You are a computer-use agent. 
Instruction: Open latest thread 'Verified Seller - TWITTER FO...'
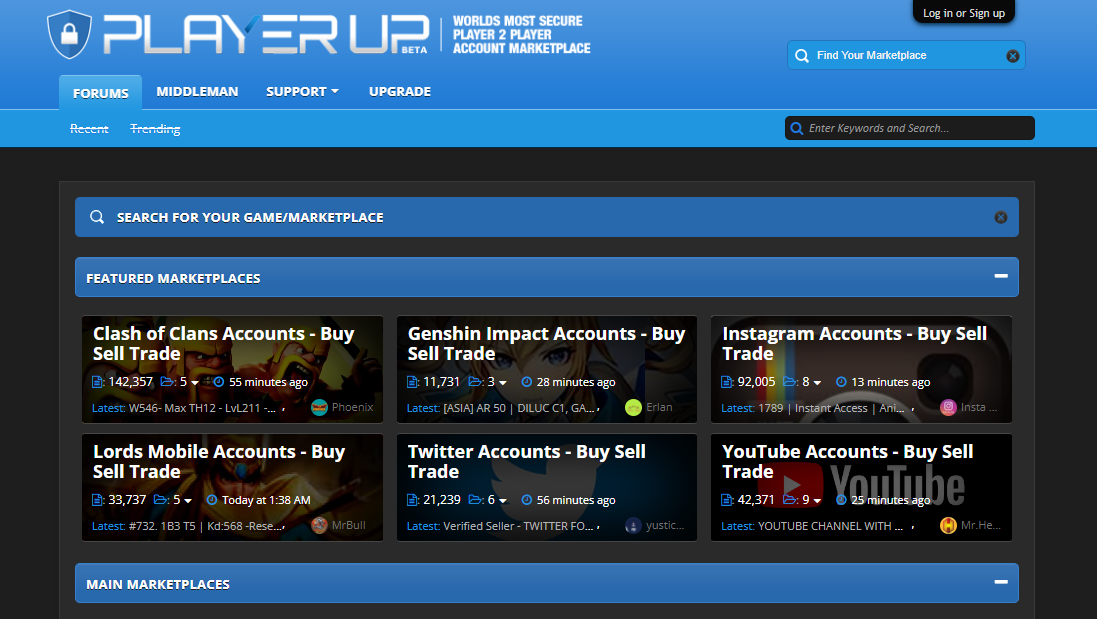(x=518, y=526)
